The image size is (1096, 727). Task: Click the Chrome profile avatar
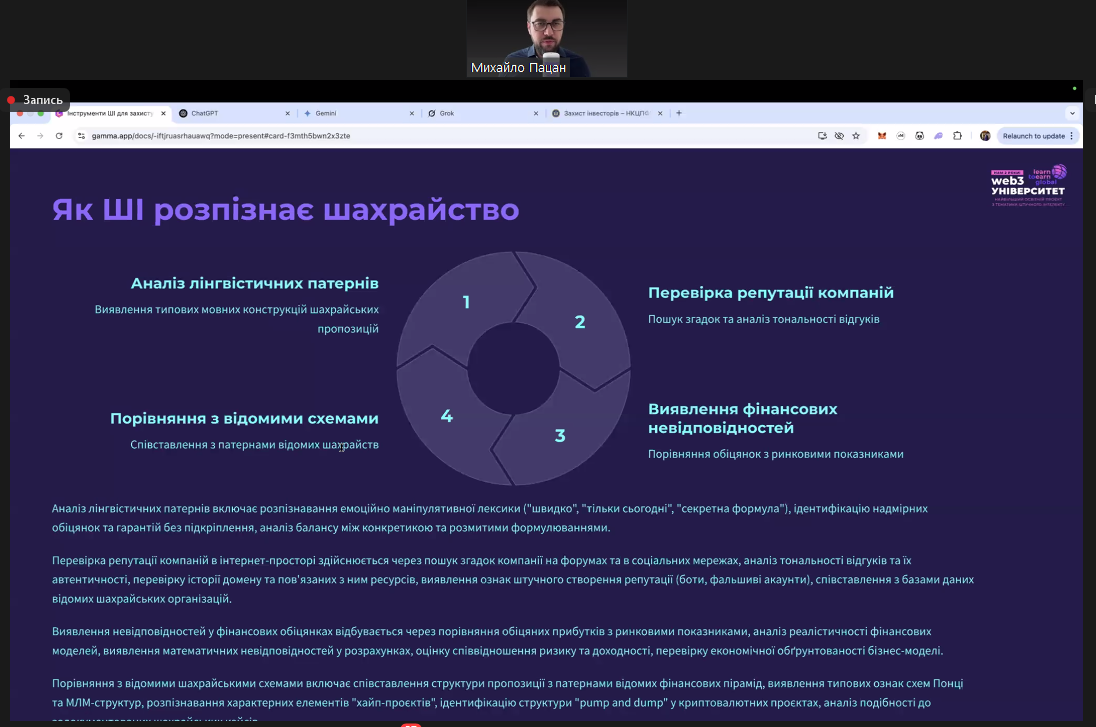(985, 135)
